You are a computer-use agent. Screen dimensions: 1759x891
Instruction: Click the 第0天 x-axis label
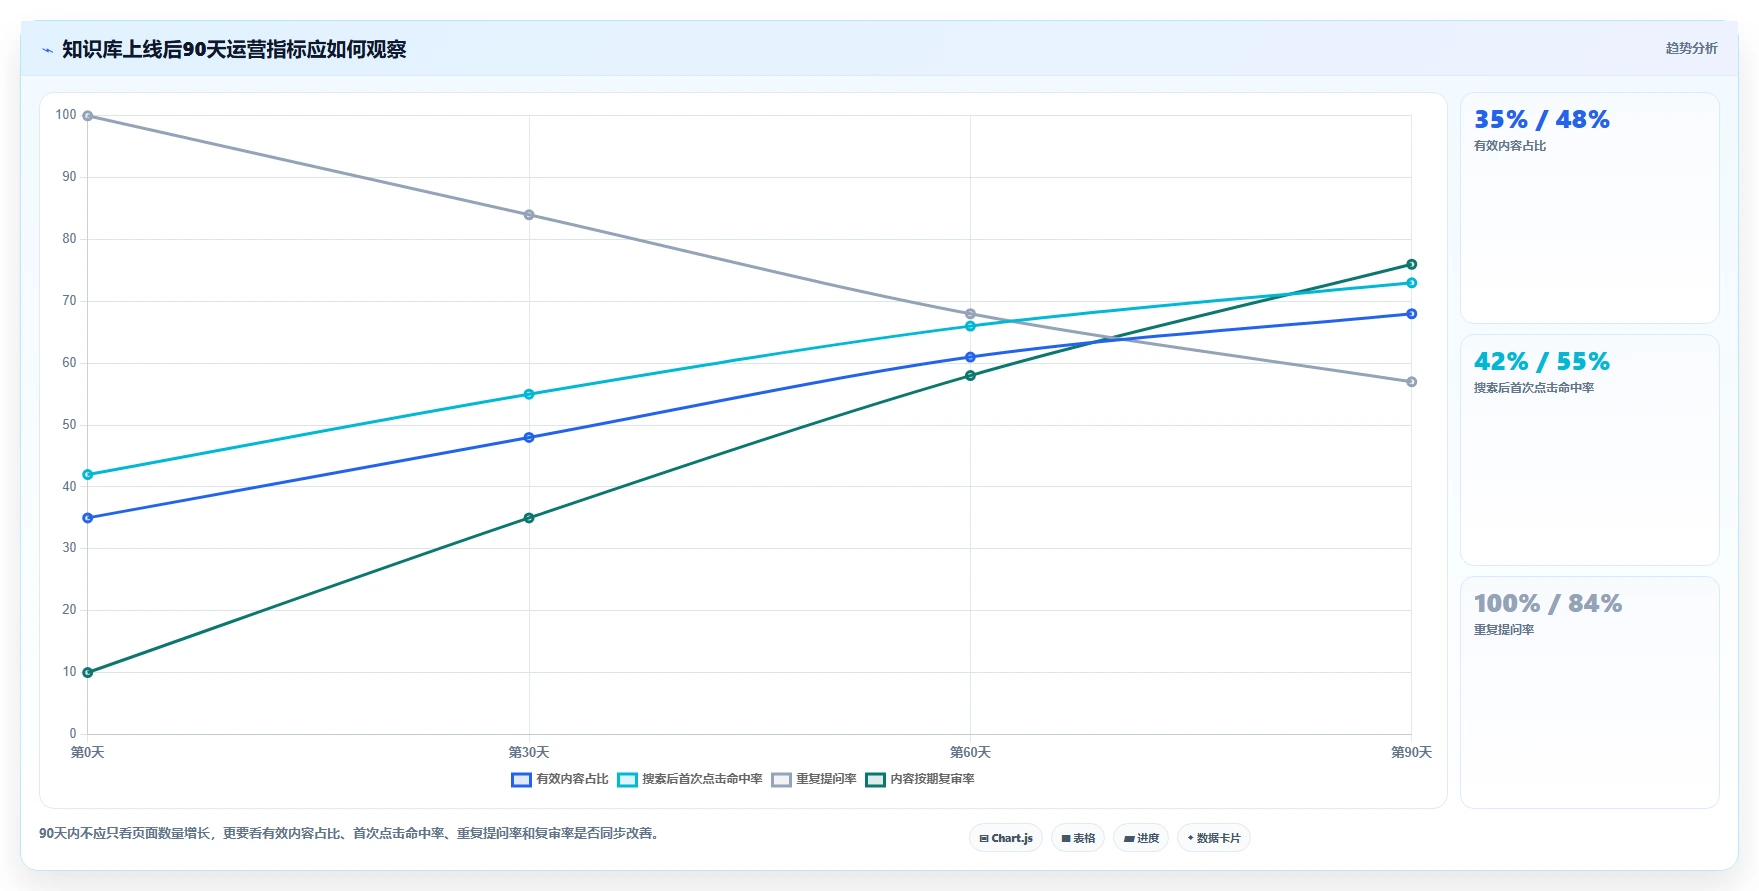[x=88, y=752]
